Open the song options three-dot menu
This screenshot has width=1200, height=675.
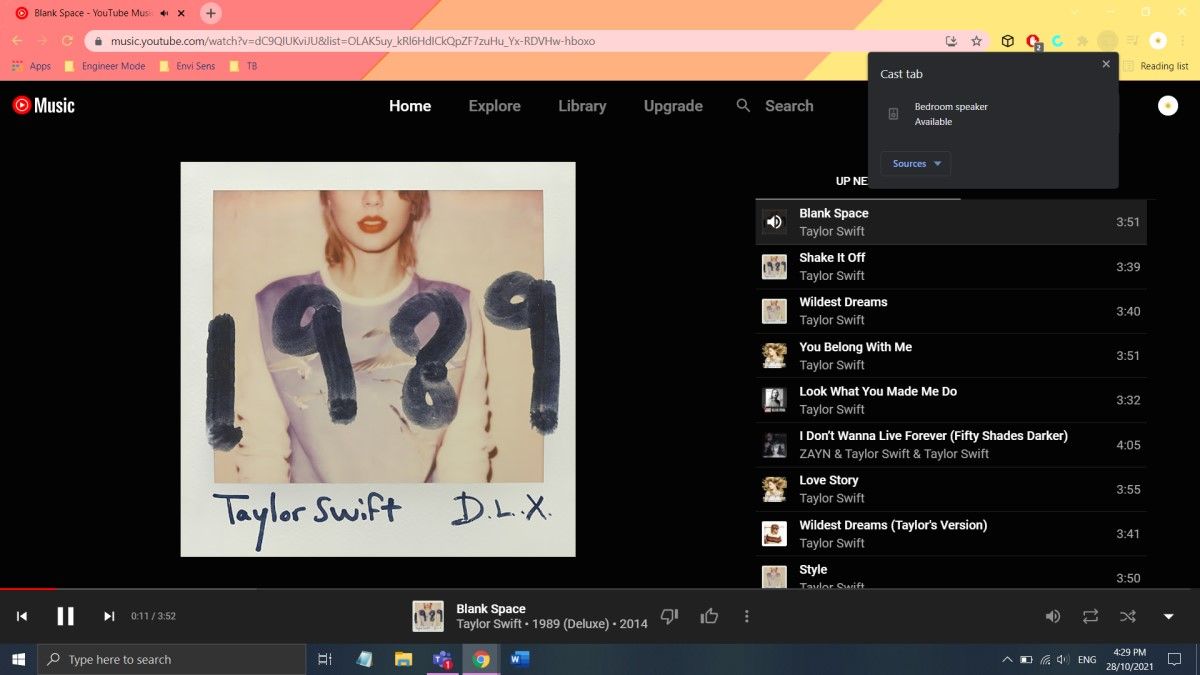pos(746,616)
